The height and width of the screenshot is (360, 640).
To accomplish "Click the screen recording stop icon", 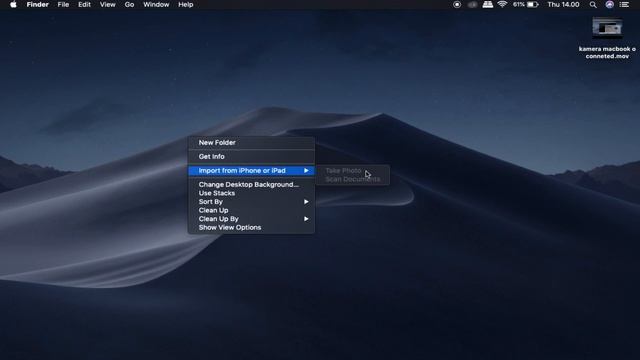I will 457,4.
